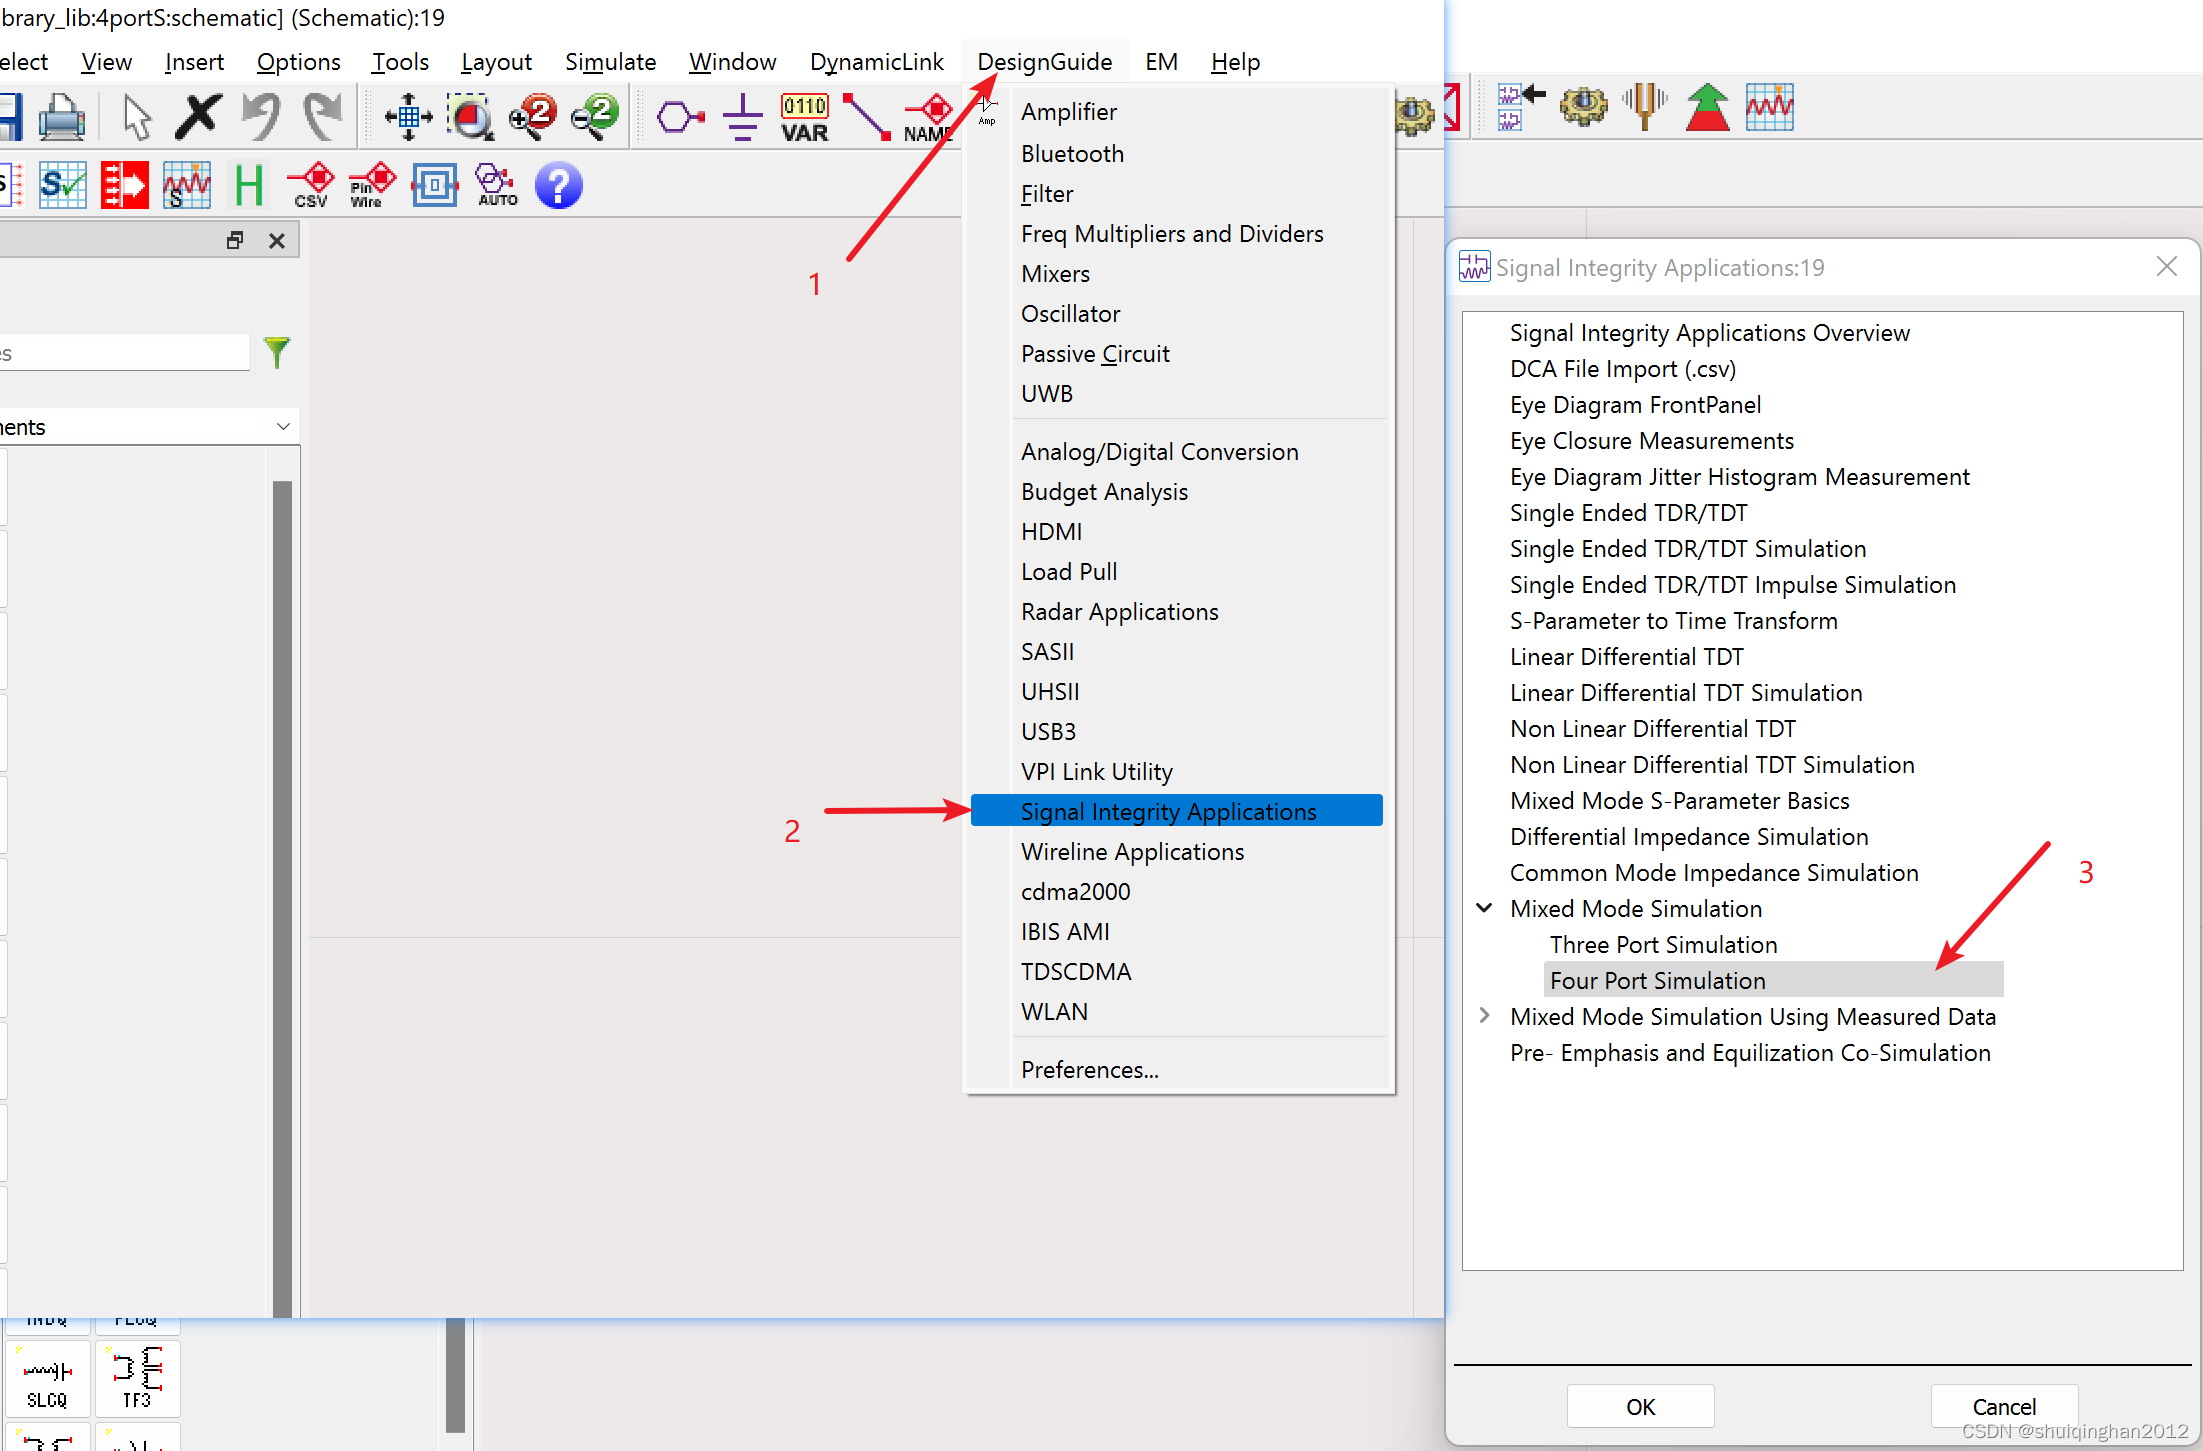The width and height of the screenshot is (2203, 1451).
Task: Click the blue help question icon
Action: tap(558, 186)
